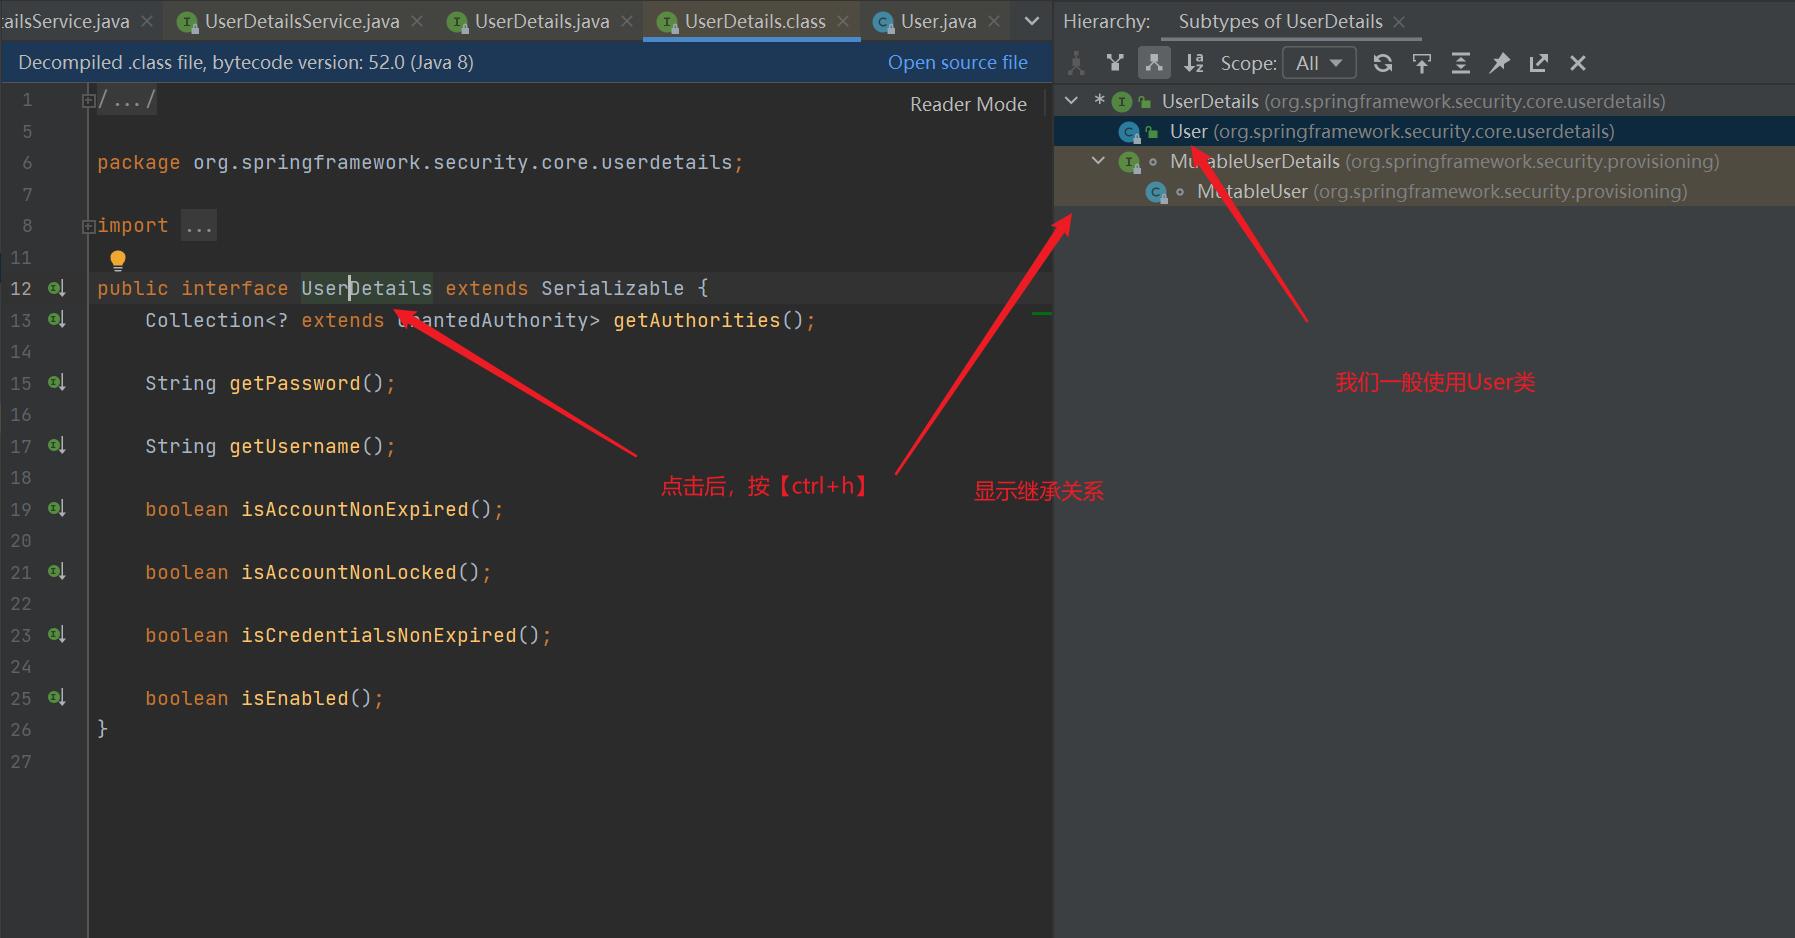The width and height of the screenshot is (1795, 938).
Task: Open the Scope dropdown showing All
Action: coord(1318,62)
